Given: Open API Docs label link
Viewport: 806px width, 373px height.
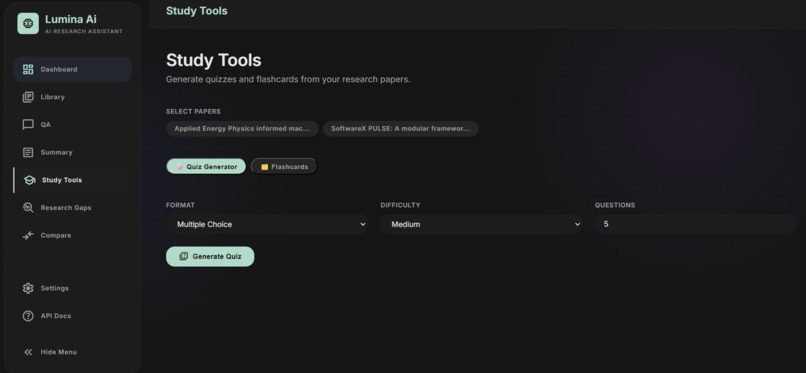Looking at the screenshot, I should [56, 316].
